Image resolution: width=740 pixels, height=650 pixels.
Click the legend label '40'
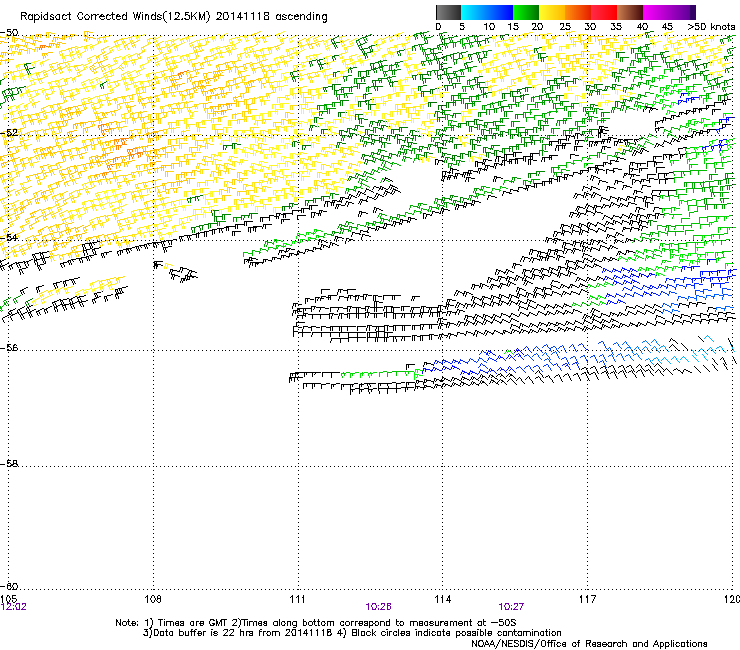(x=642, y=27)
